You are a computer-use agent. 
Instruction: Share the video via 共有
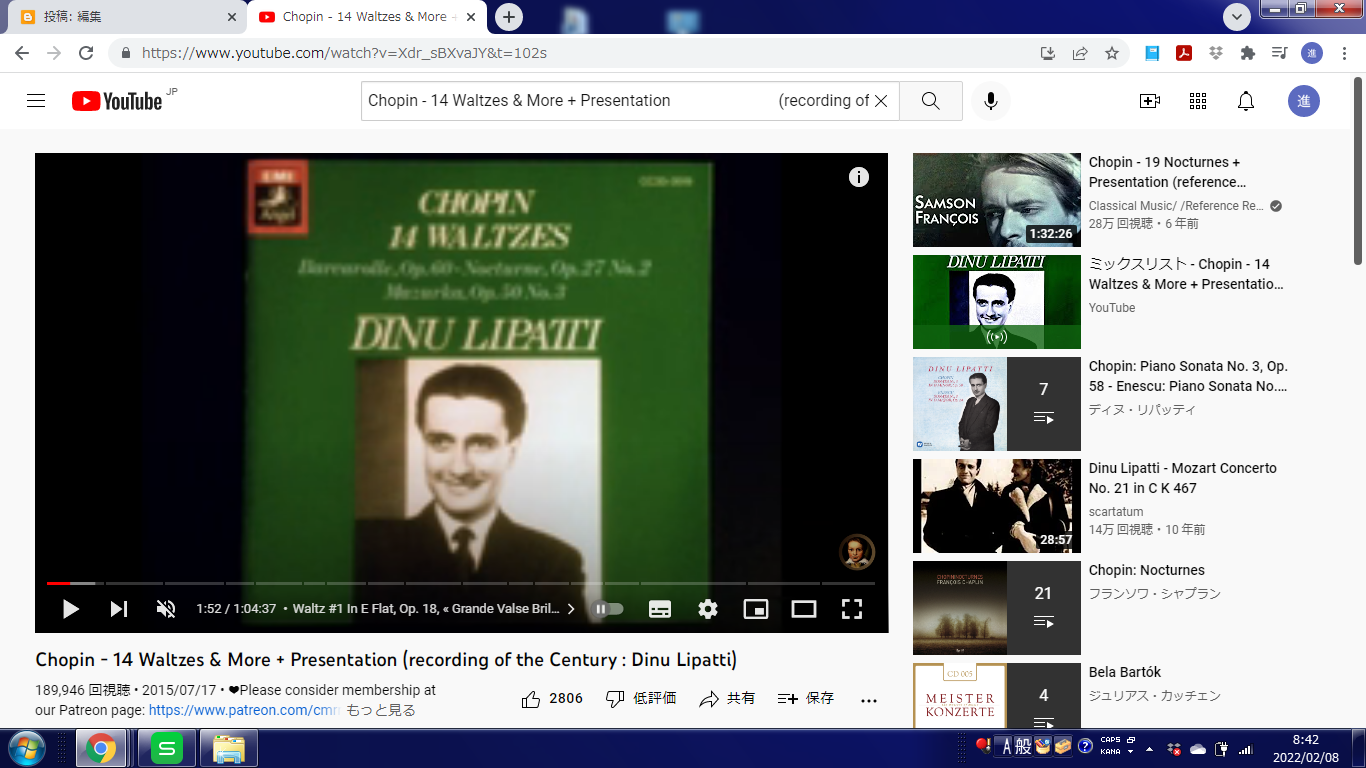(x=727, y=699)
